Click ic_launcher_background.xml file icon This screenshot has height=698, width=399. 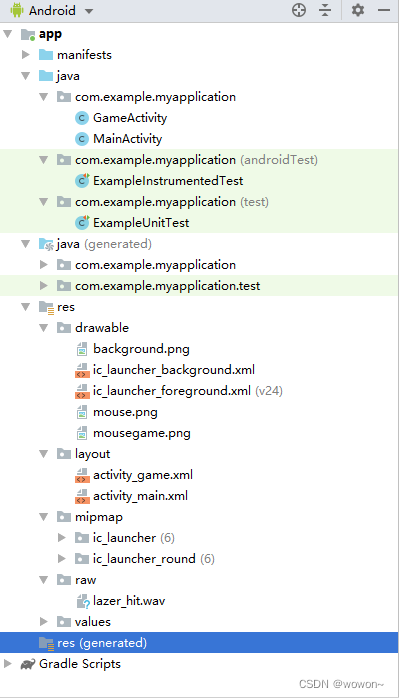point(82,370)
